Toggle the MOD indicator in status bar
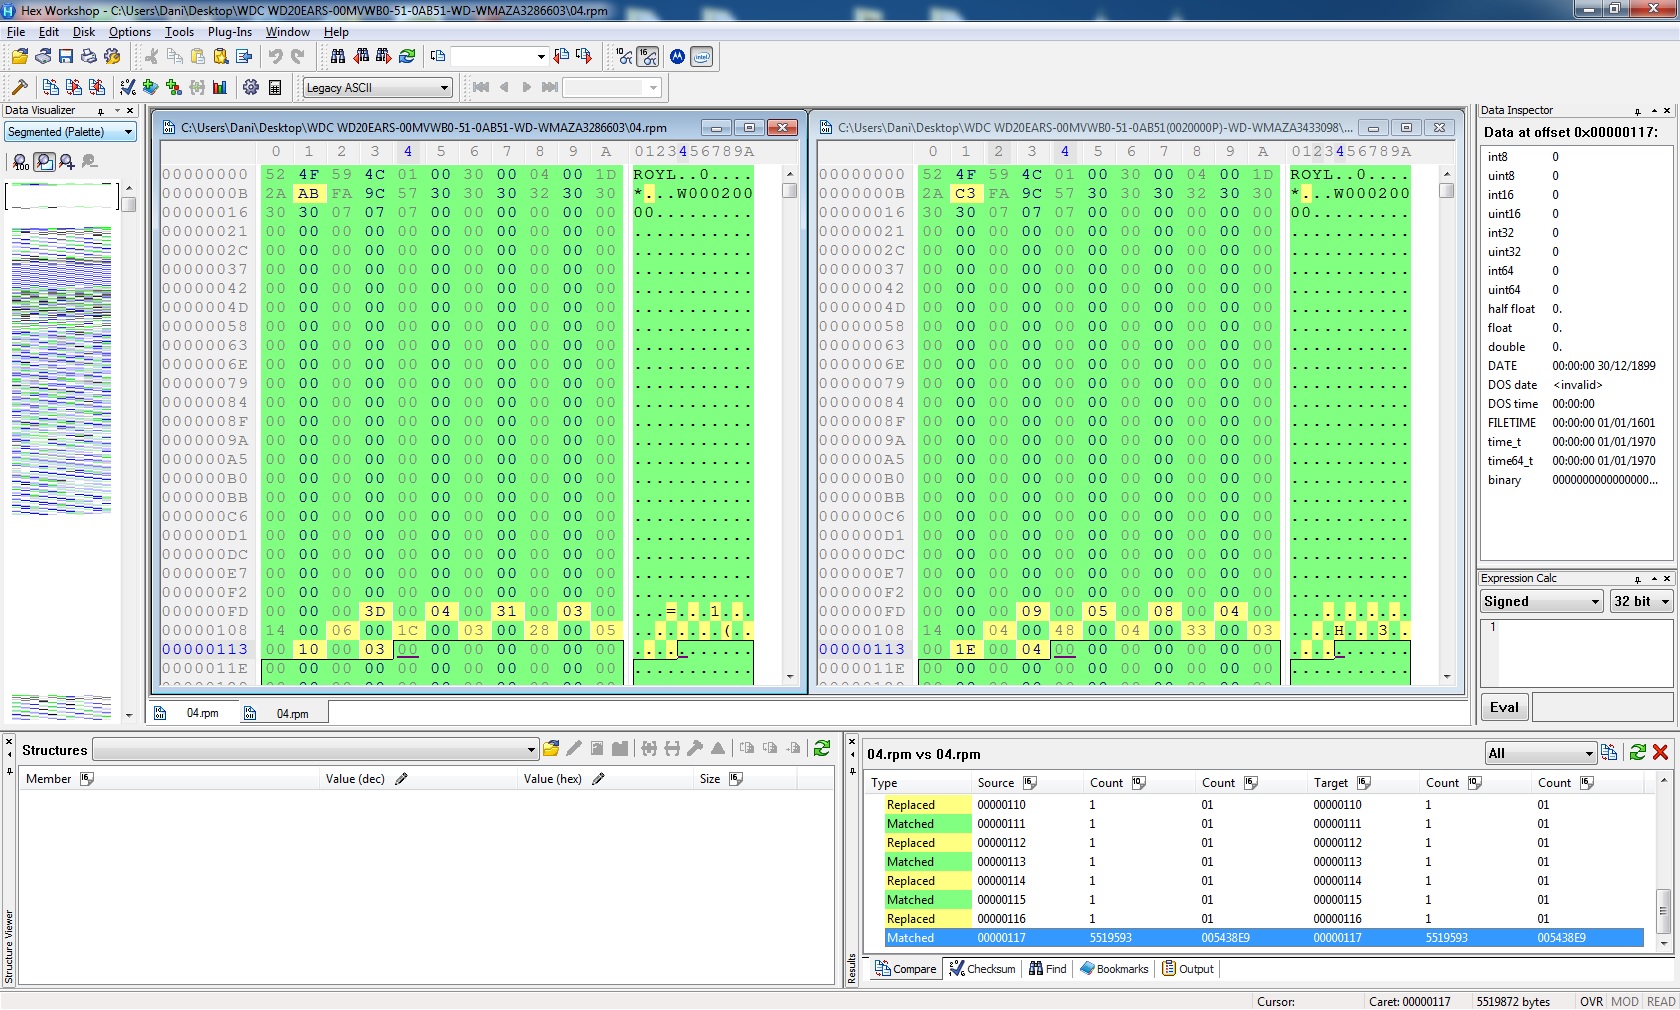 pos(1625,1001)
